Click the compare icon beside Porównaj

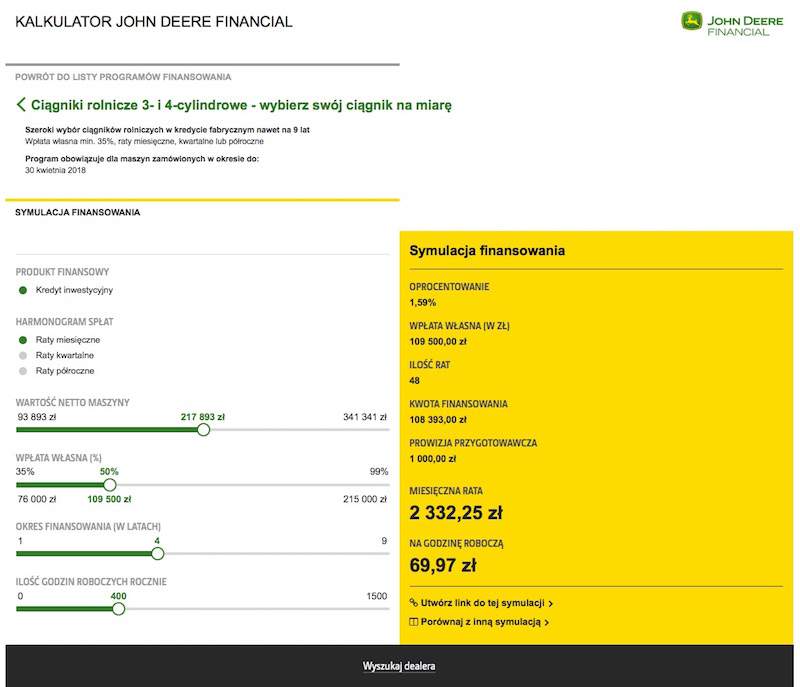(x=413, y=622)
